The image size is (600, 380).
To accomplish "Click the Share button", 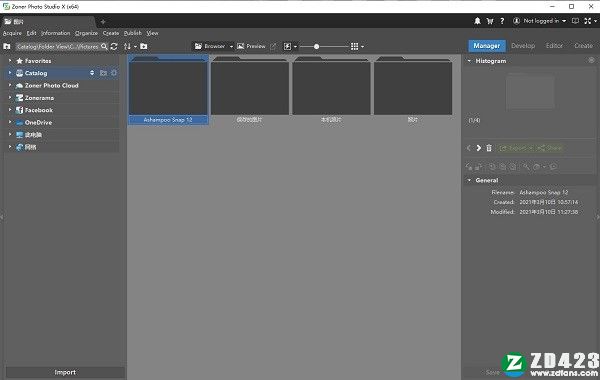I will click(549, 148).
